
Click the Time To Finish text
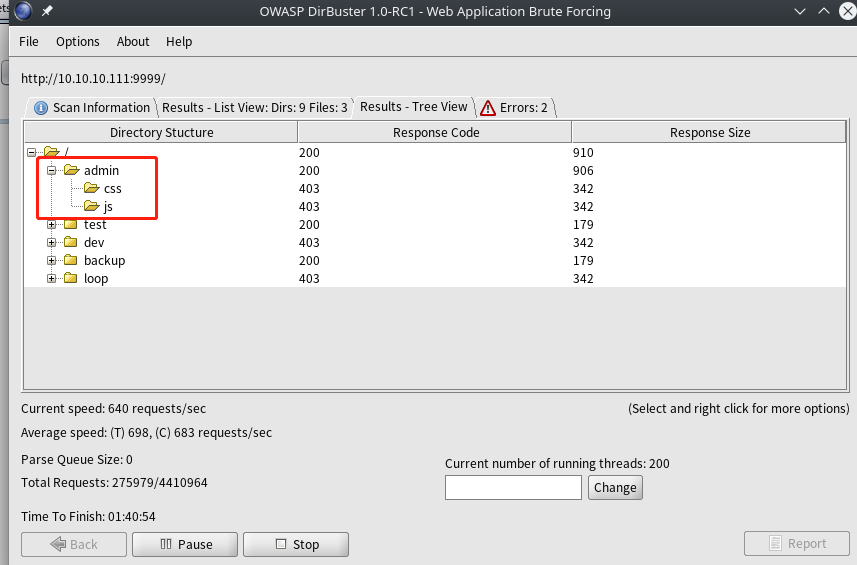coord(88,516)
